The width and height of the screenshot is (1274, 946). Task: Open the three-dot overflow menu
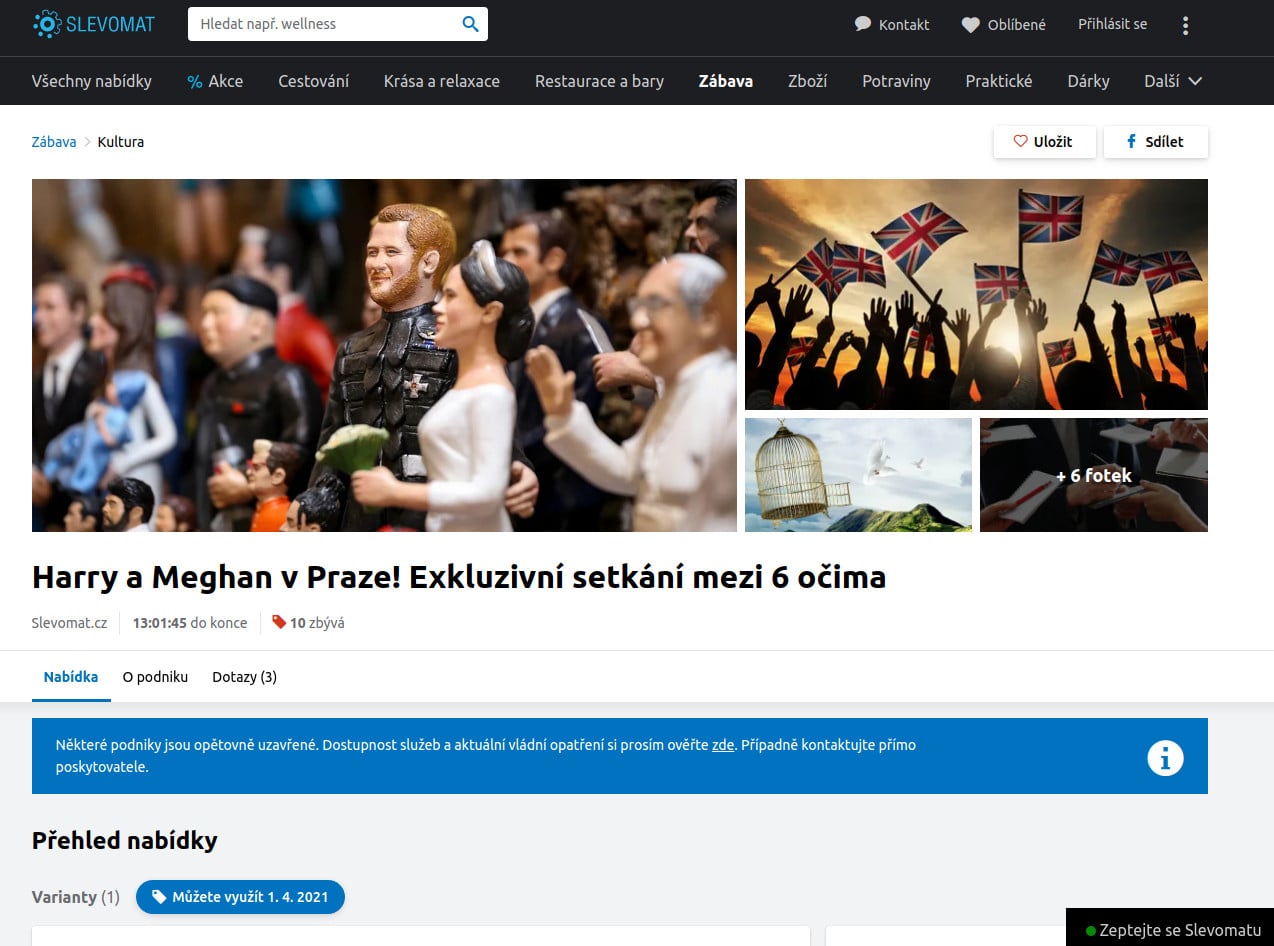[1185, 24]
